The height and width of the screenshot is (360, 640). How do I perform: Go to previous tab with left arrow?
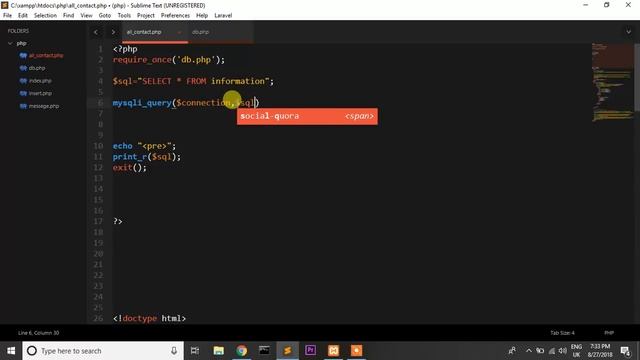[96, 32]
